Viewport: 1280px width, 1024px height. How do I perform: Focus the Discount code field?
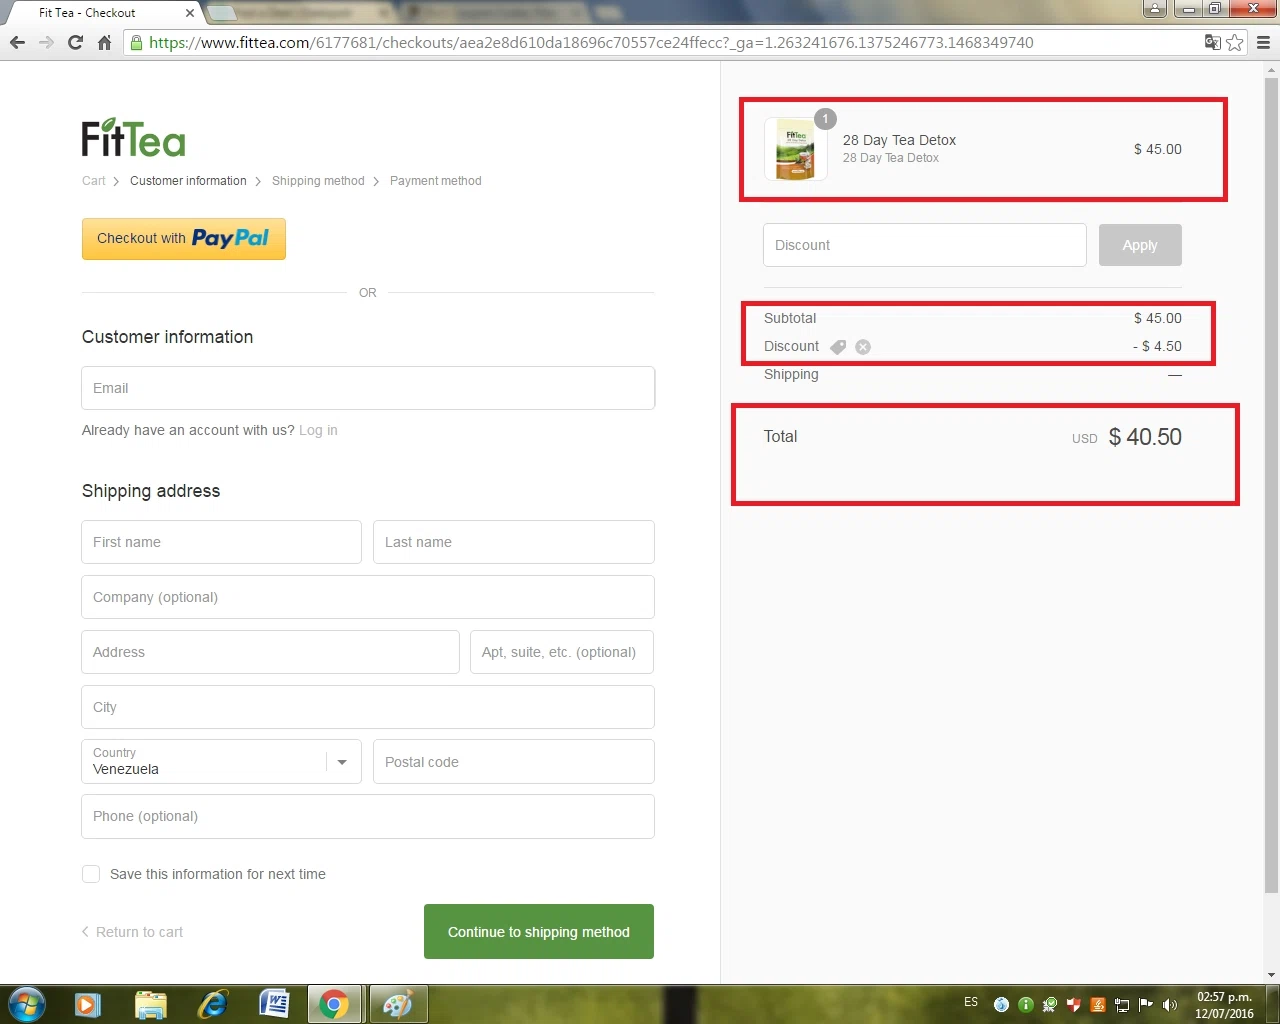925,245
